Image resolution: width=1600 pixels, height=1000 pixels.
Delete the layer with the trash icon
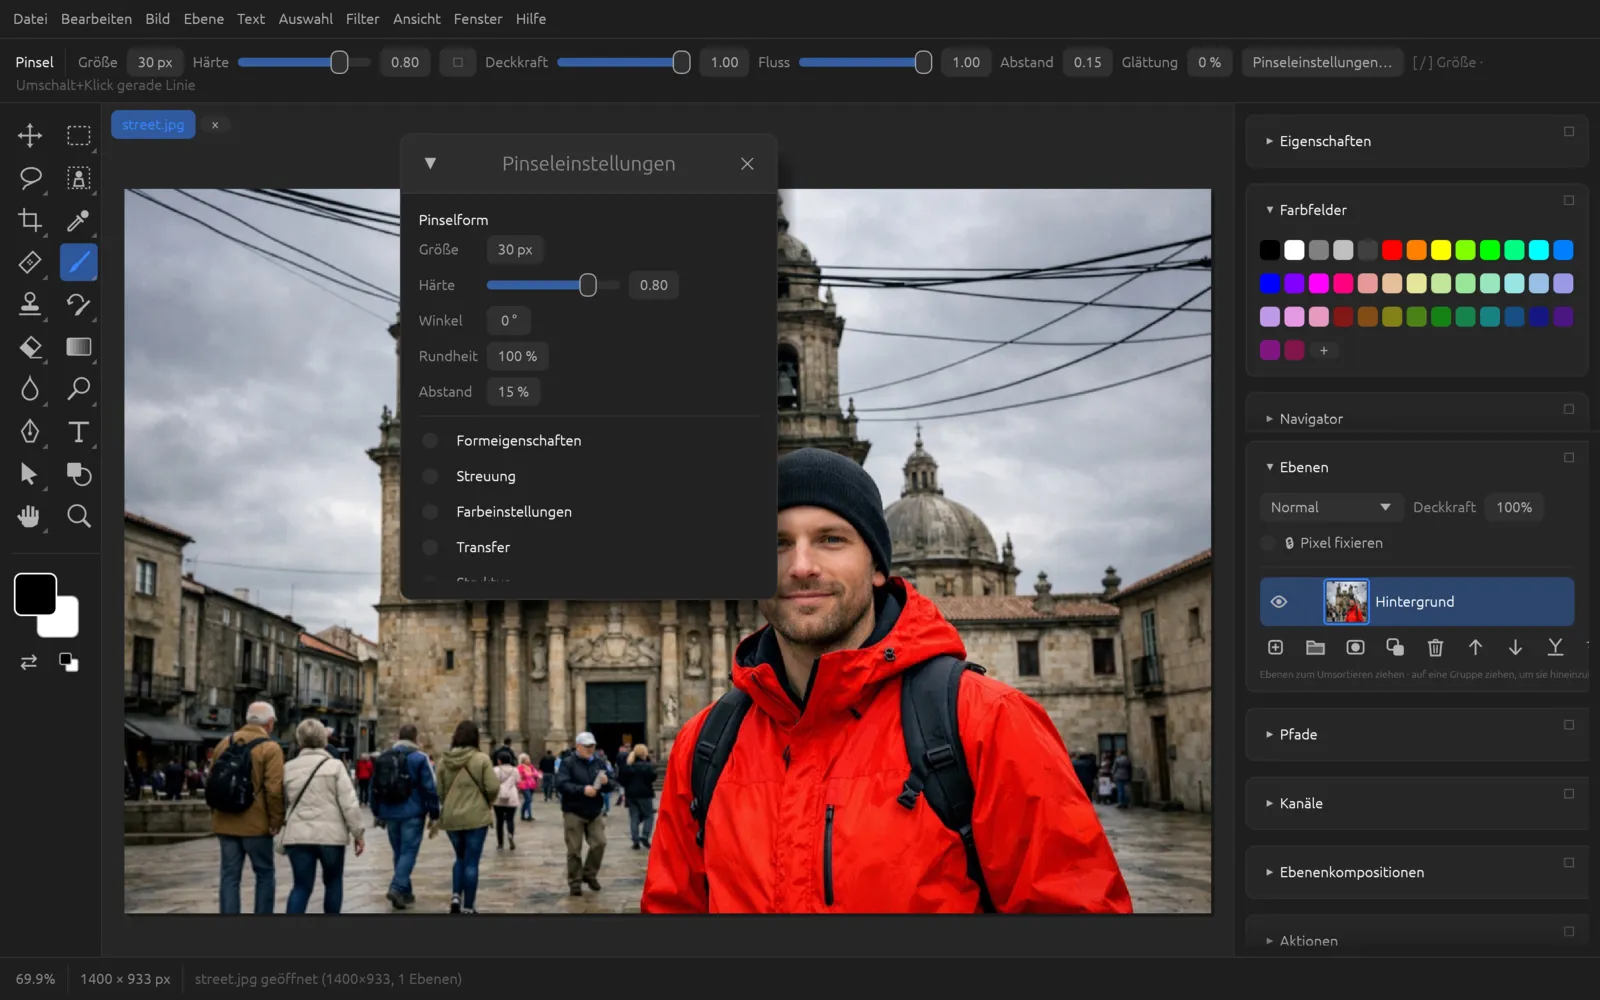tap(1435, 647)
